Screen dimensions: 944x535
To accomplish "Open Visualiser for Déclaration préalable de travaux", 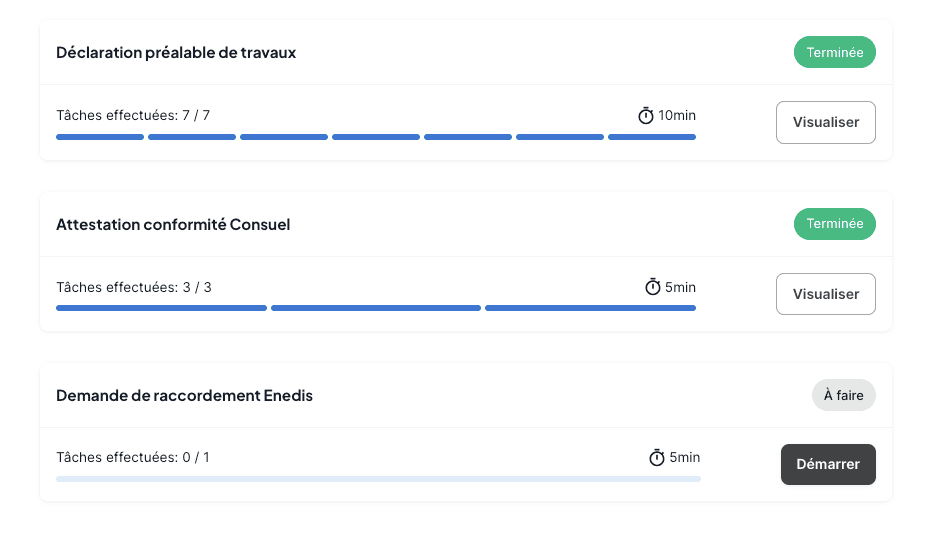I will pyautogui.click(x=826, y=122).
